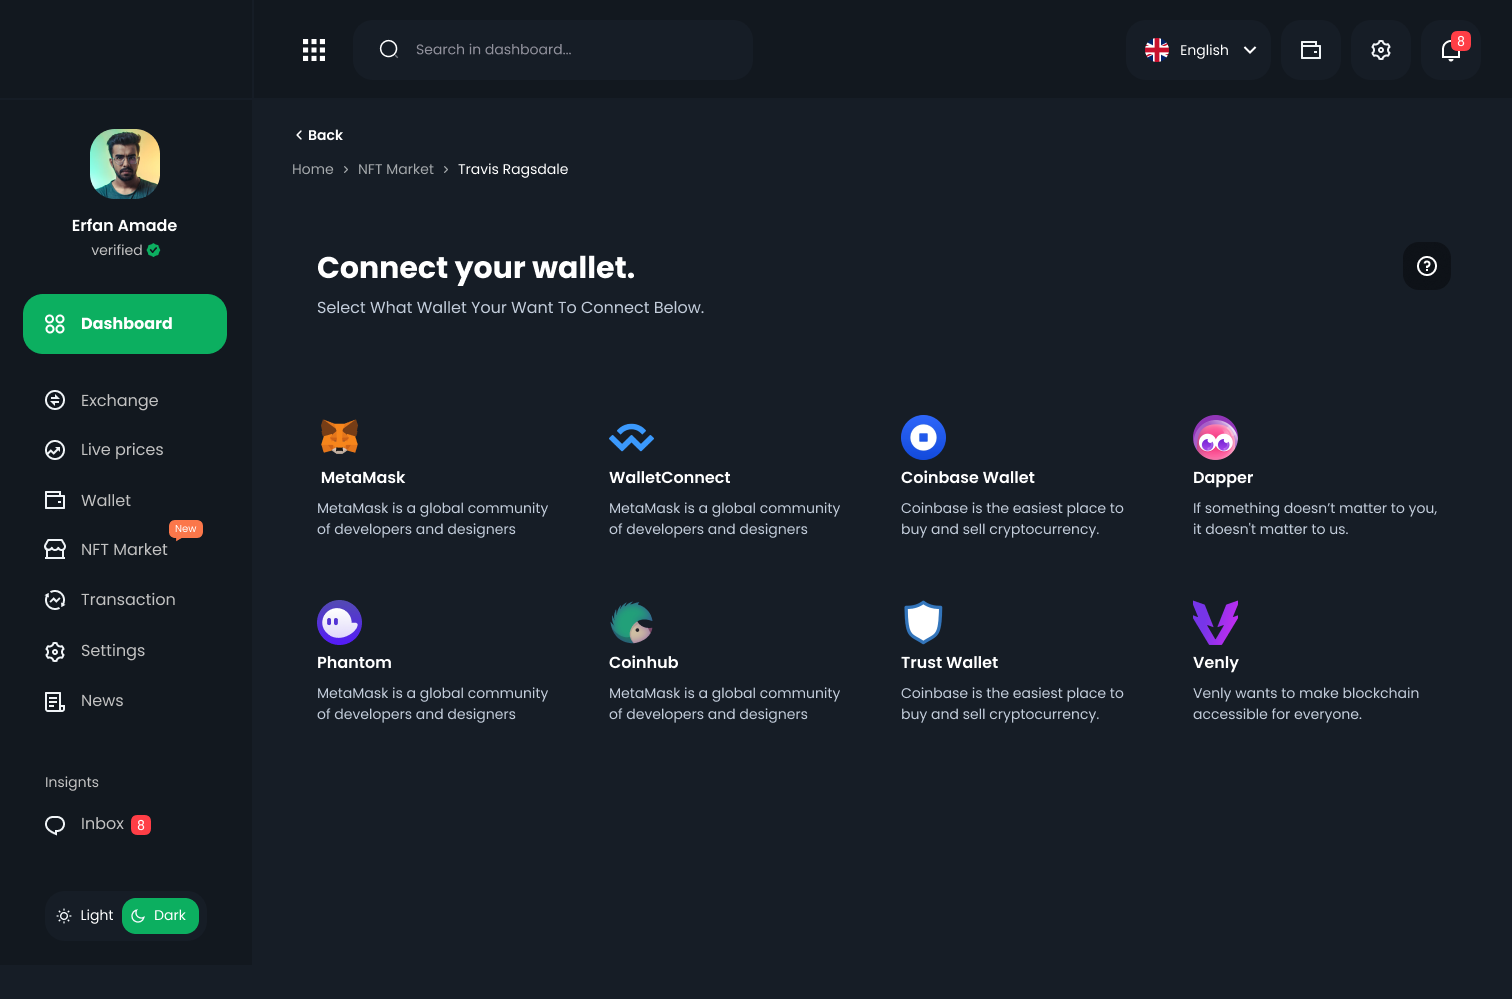Open notifications bell with badge
The width and height of the screenshot is (1512, 999).
(x=1451, y=50)
